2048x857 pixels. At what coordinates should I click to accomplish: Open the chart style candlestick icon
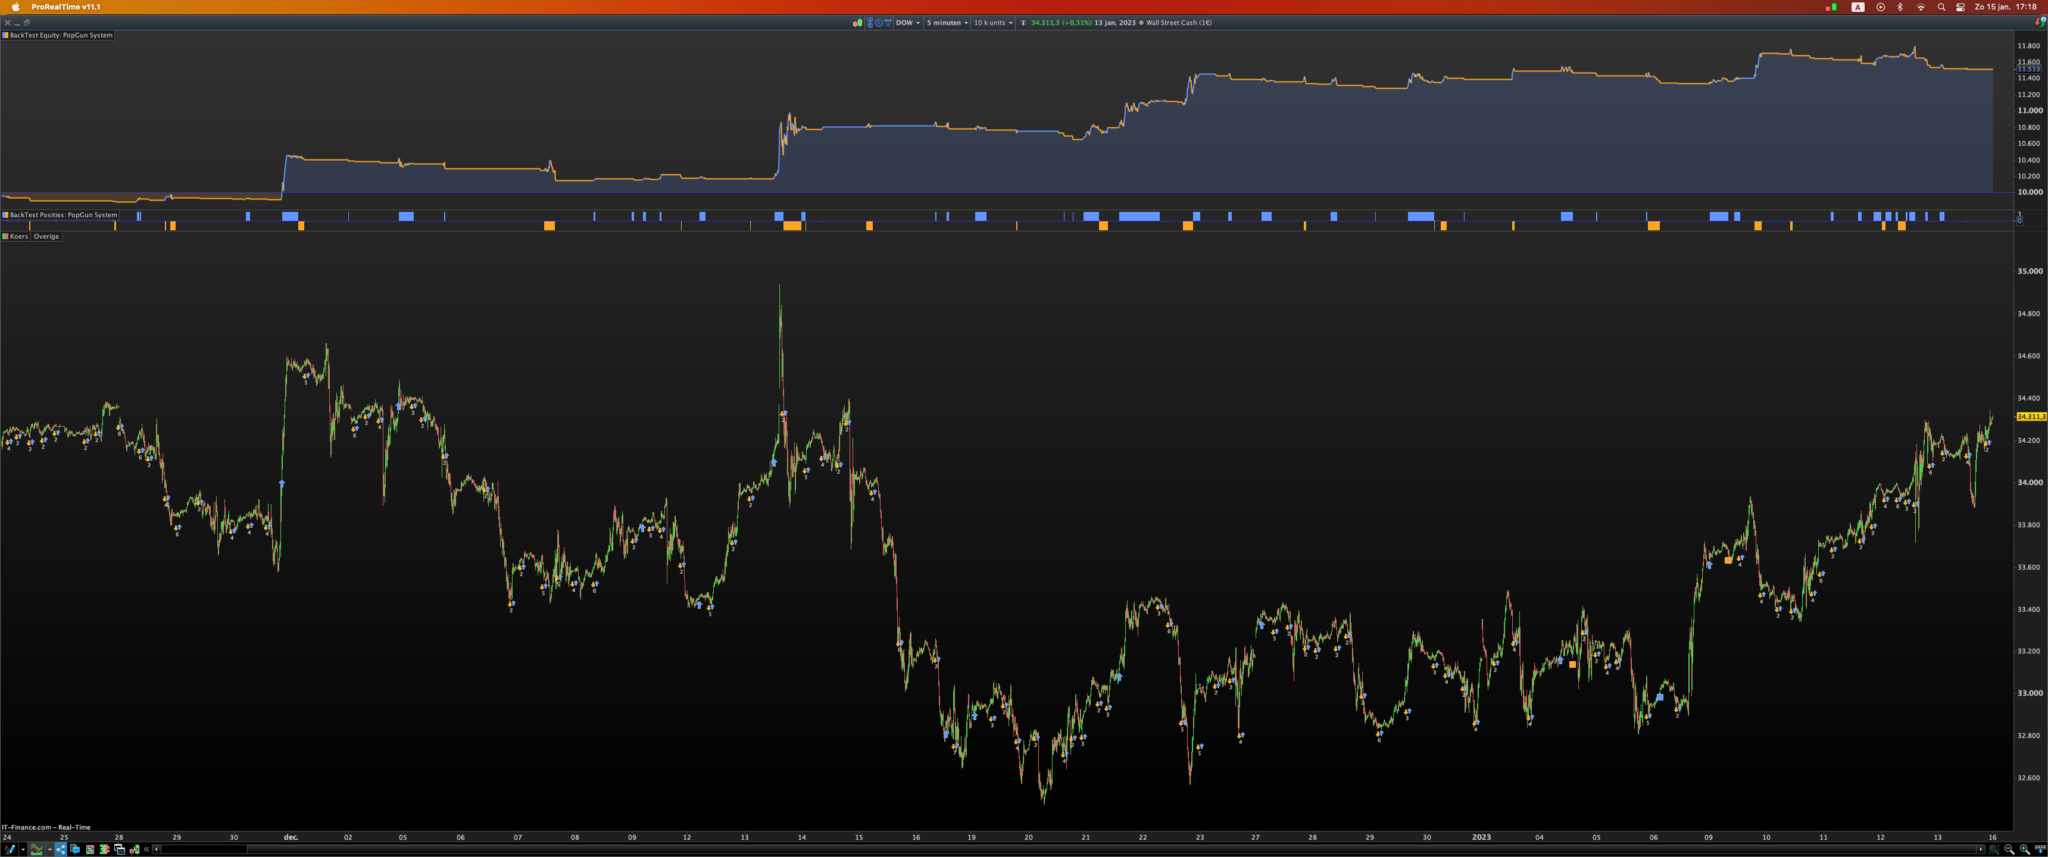(857, 23)
